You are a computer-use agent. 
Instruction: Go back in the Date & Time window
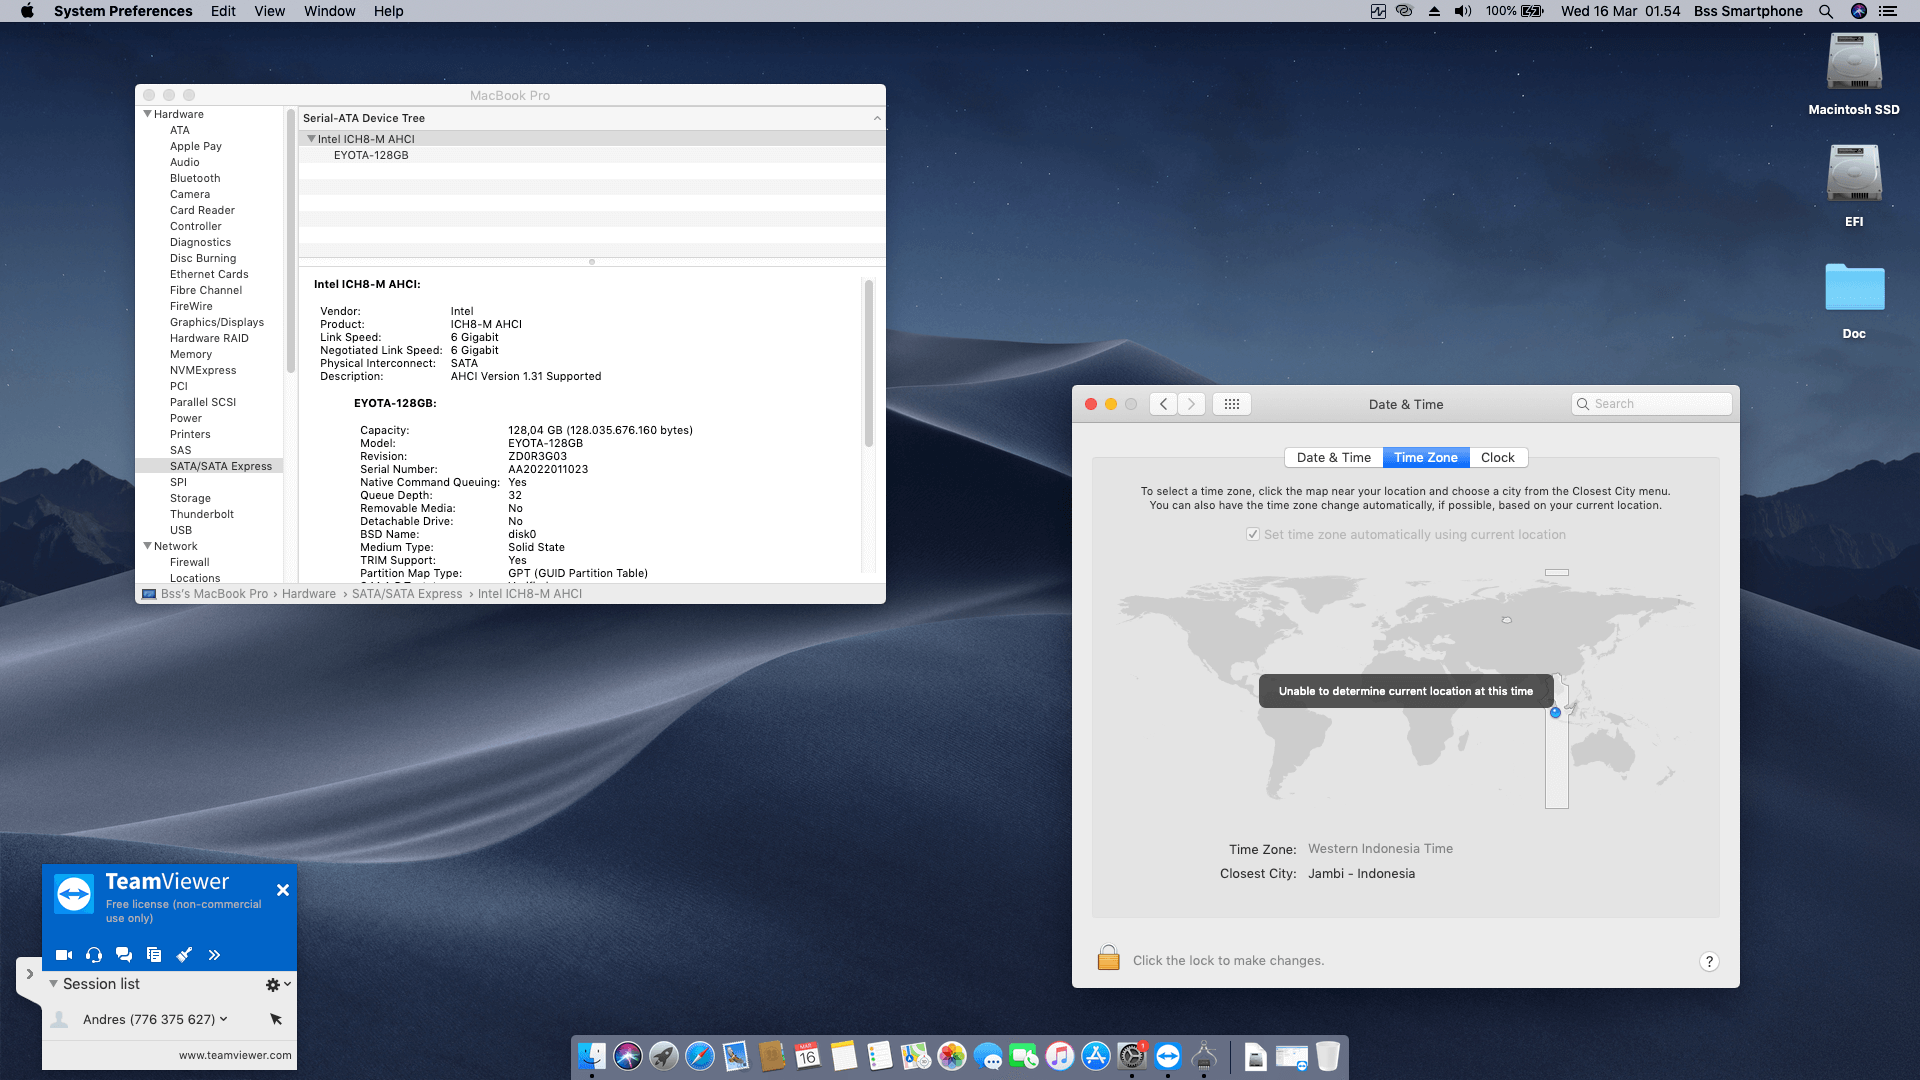coord(1163,404)
